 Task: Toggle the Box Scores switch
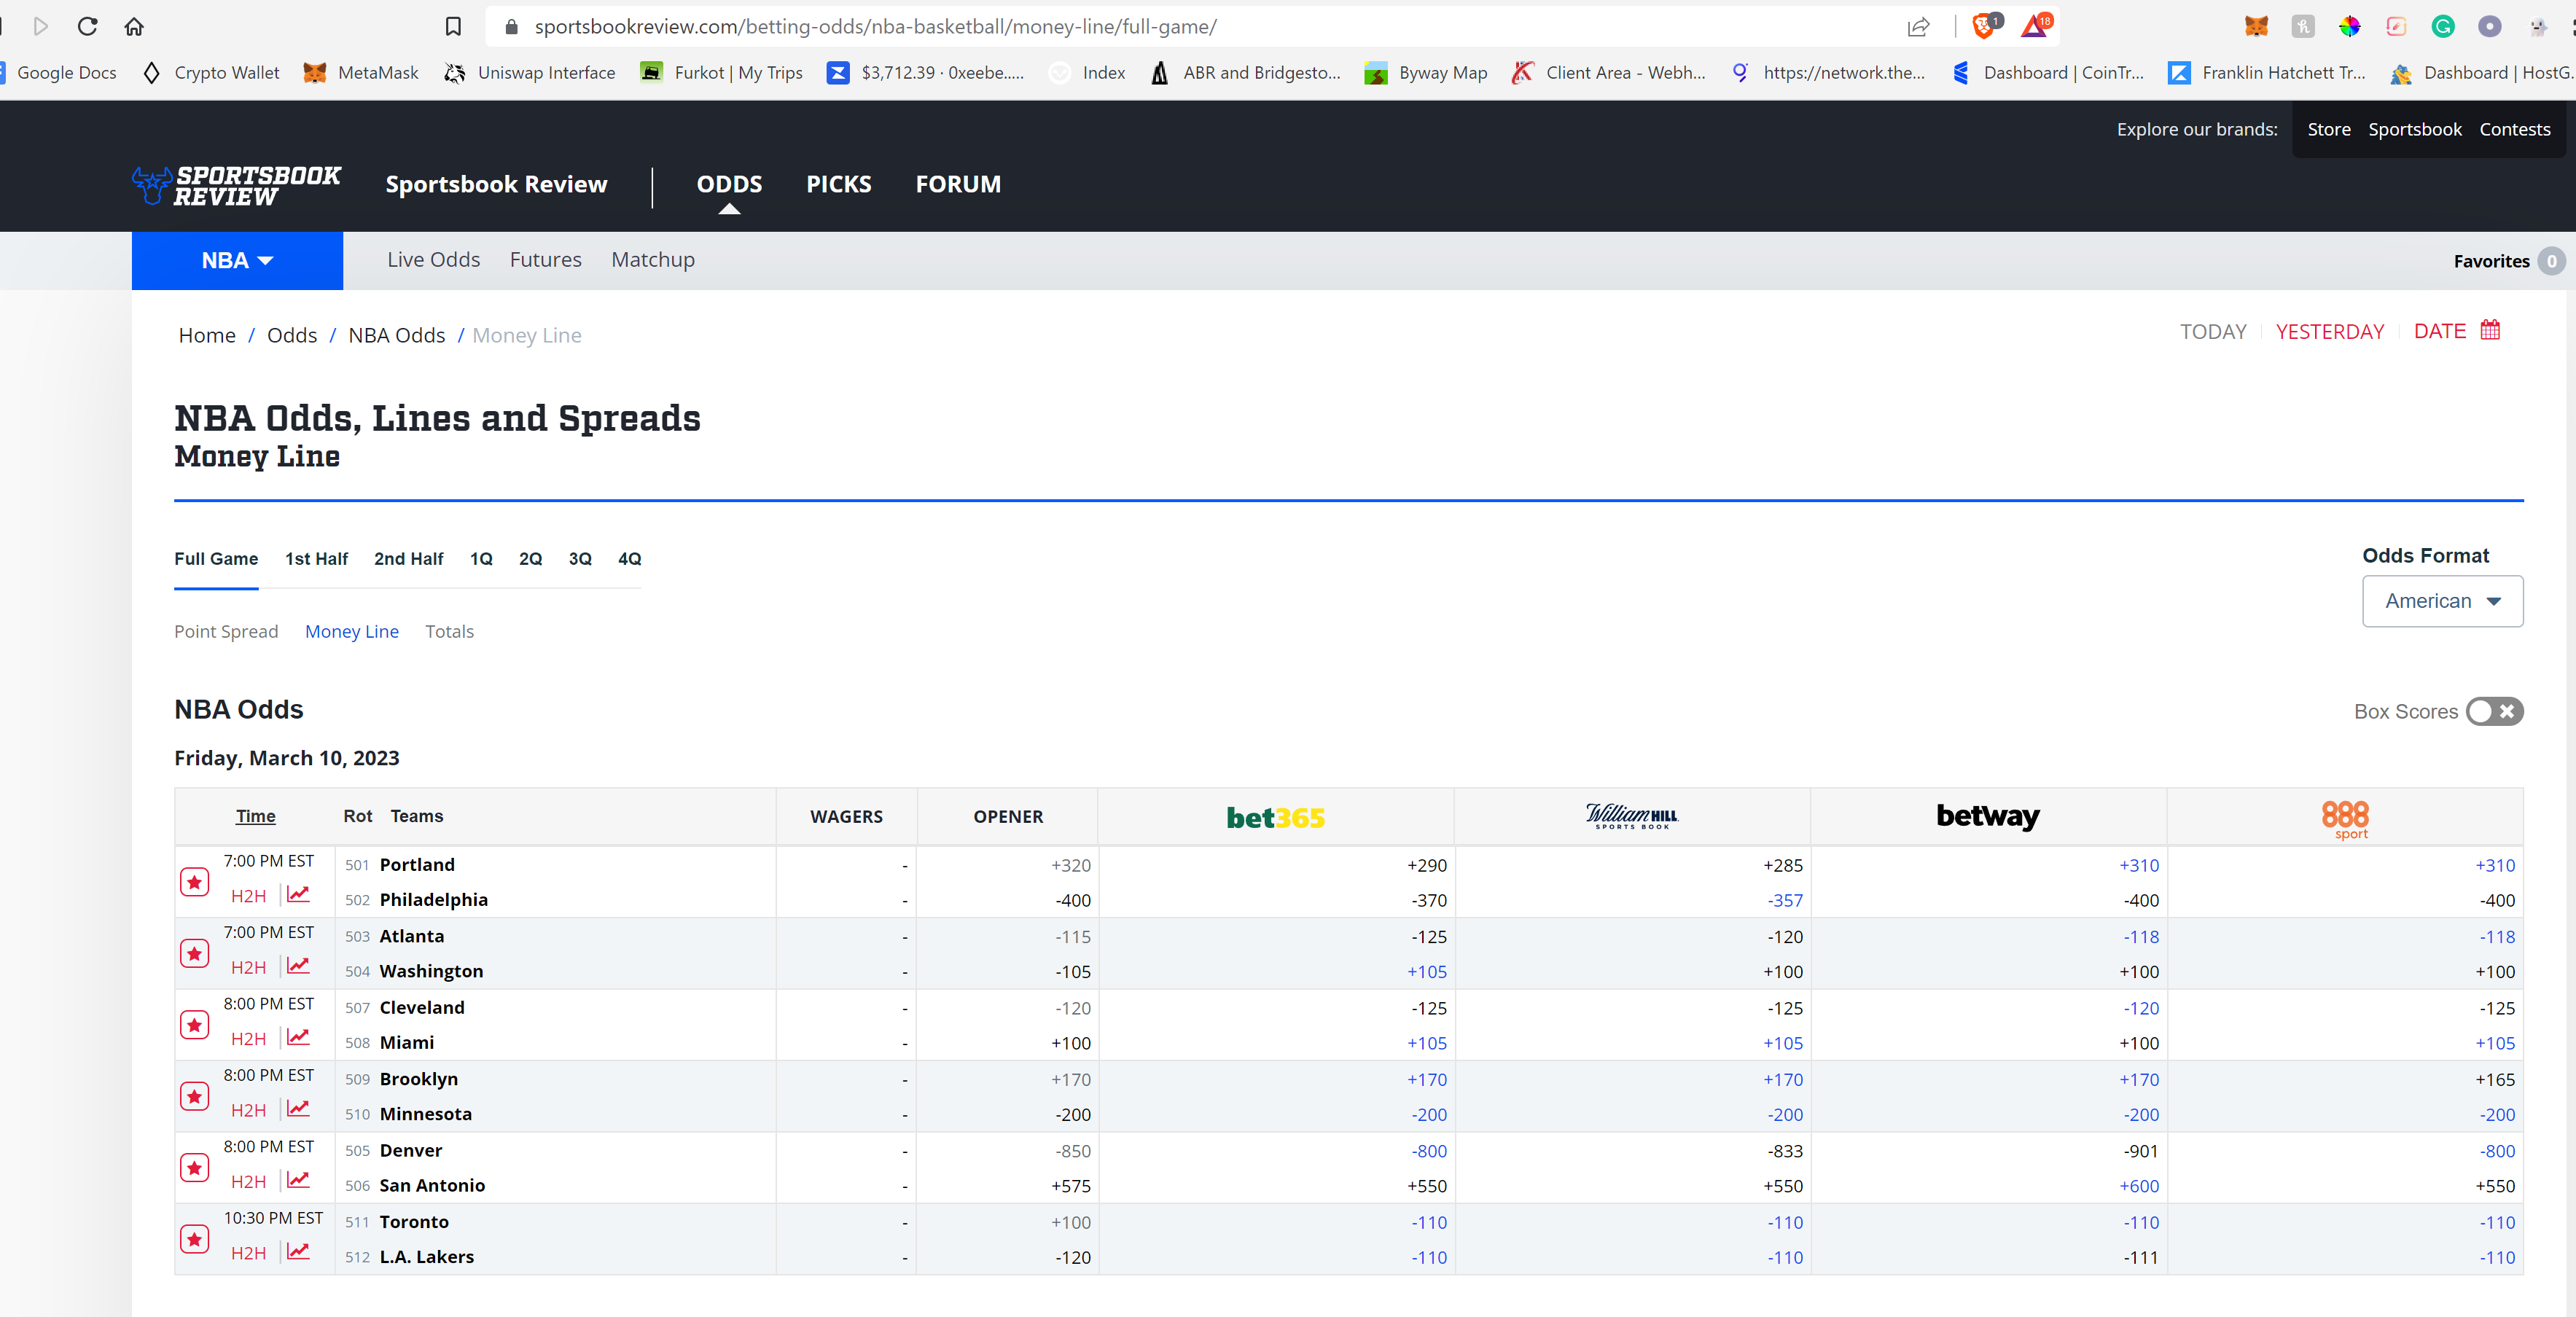2494,711
